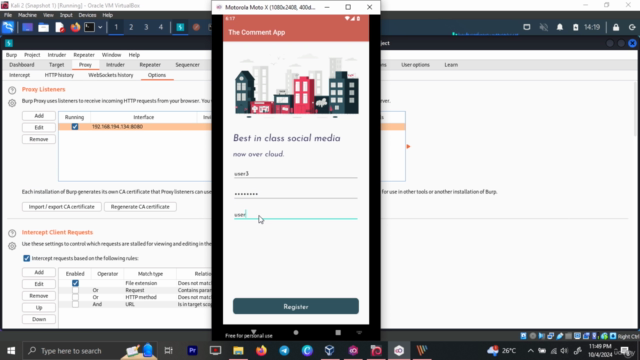Switch to workspace 2 in Kali panel
Screen dimensions: 640x360
[131, 27]
